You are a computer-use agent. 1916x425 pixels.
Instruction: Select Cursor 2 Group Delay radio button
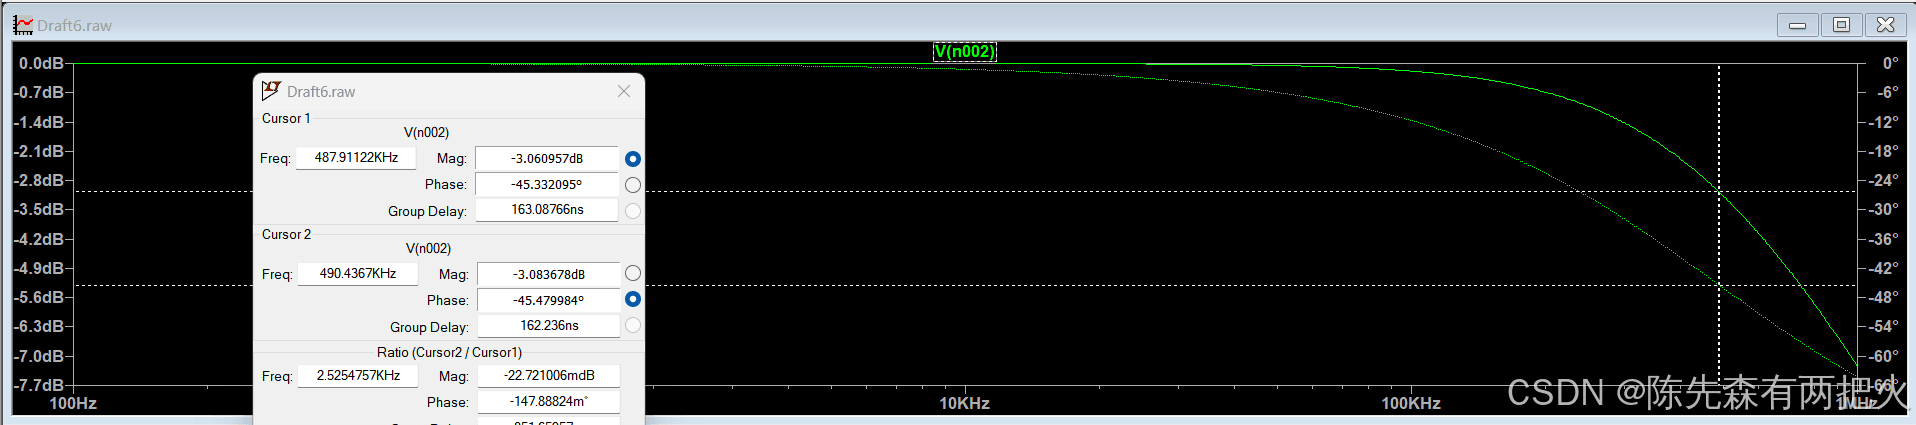coord(633,325)
